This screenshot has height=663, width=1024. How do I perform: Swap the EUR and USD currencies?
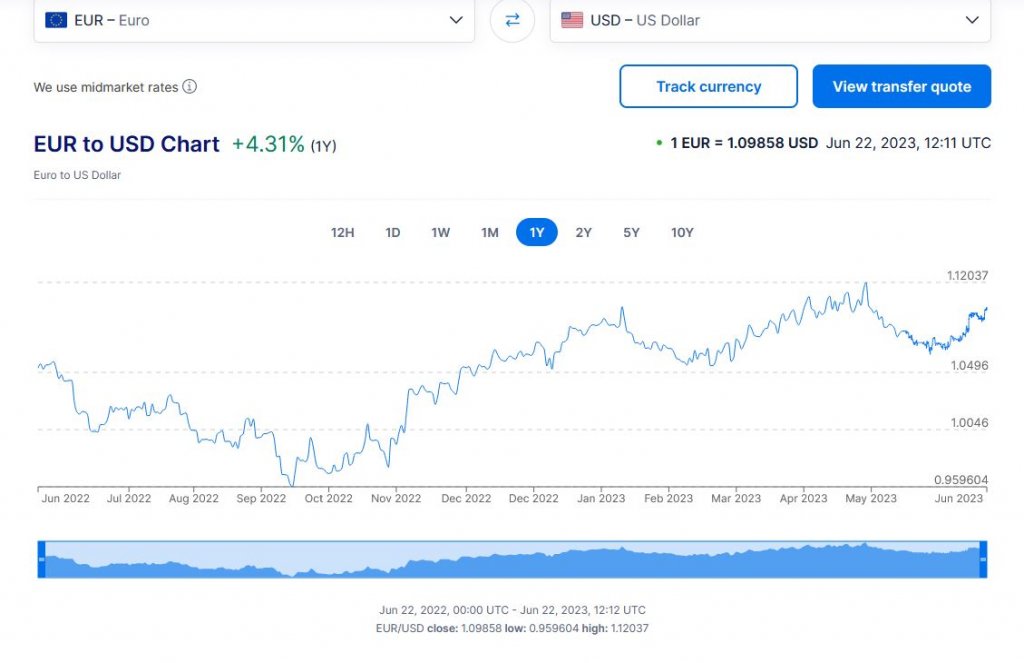[512, 20]
